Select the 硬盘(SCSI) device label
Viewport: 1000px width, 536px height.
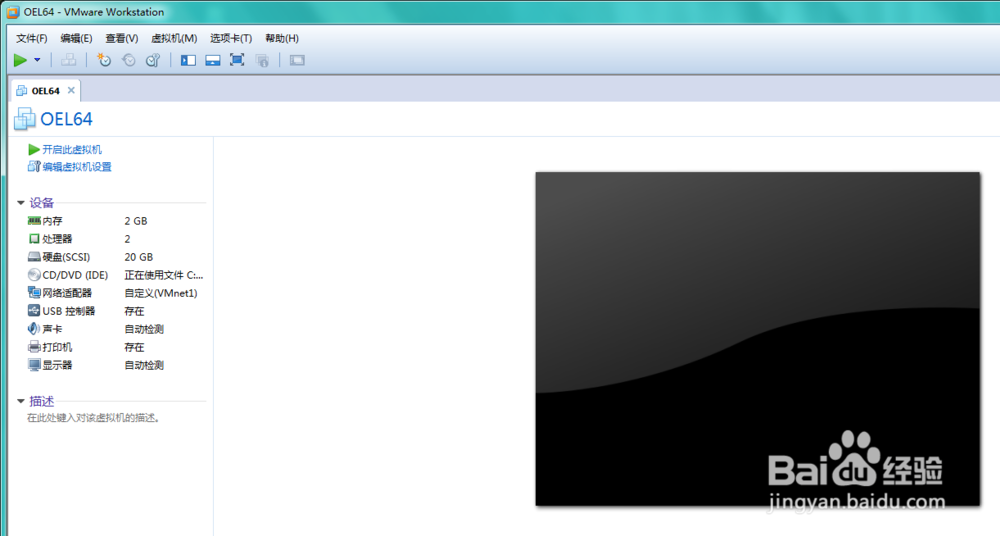click(x=66, y=257)
